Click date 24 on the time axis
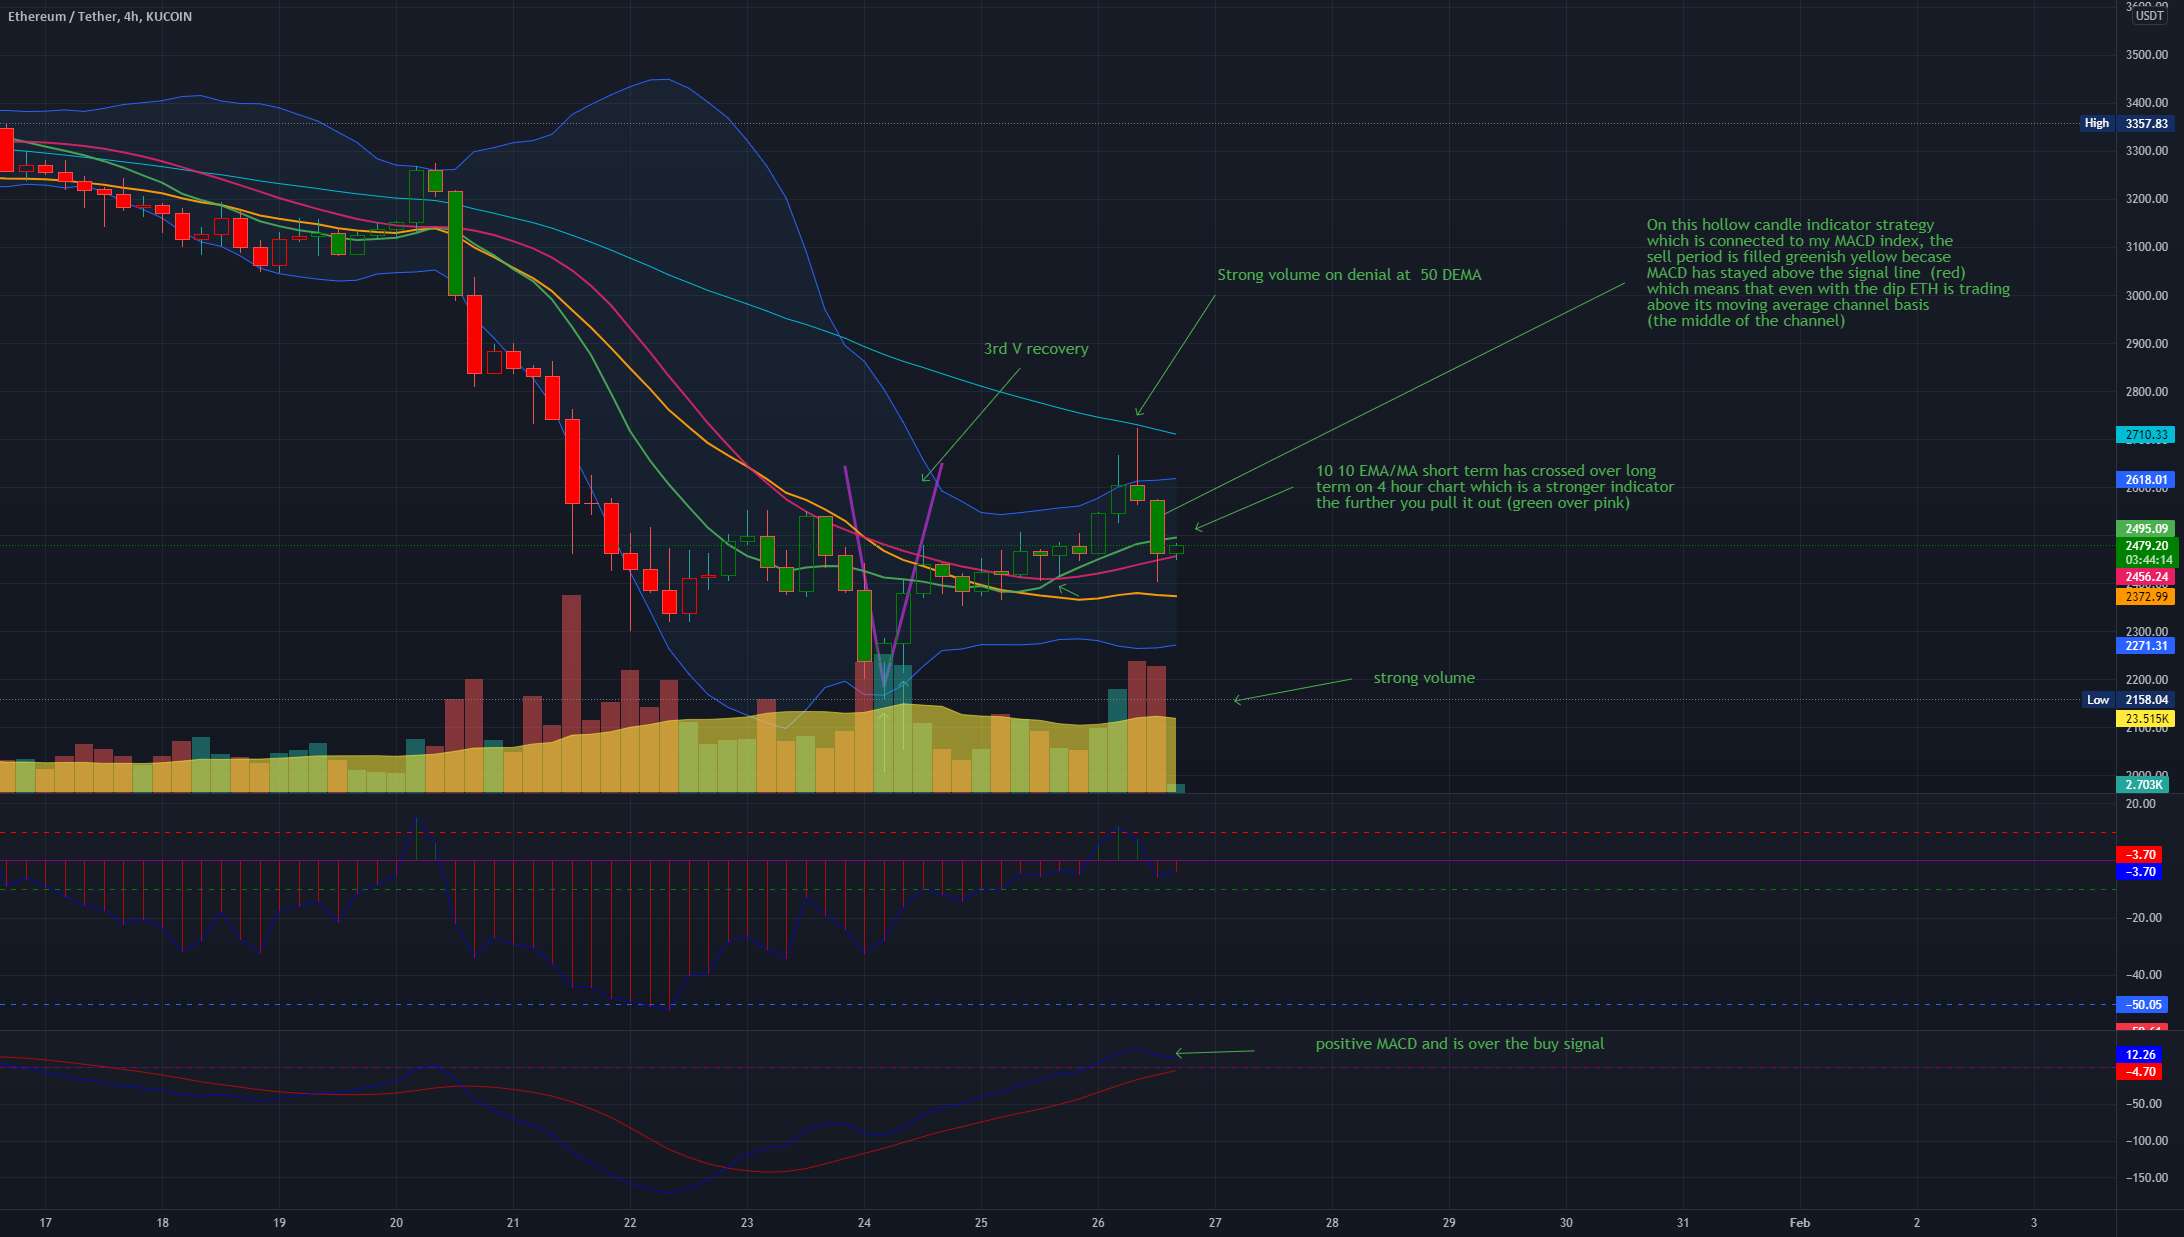Viewport: 2184px width, 1237px height. point(864,1223)
